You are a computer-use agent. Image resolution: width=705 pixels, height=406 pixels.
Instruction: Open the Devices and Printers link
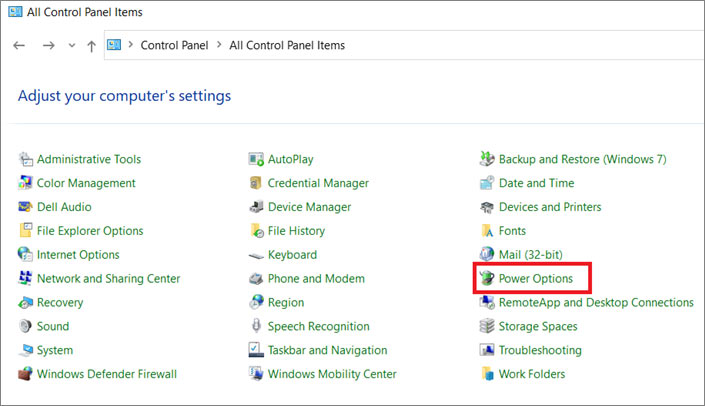click(x=550, y=207)
